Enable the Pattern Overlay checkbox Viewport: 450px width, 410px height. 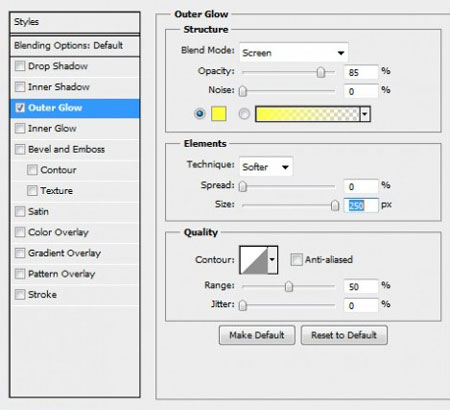20,274
